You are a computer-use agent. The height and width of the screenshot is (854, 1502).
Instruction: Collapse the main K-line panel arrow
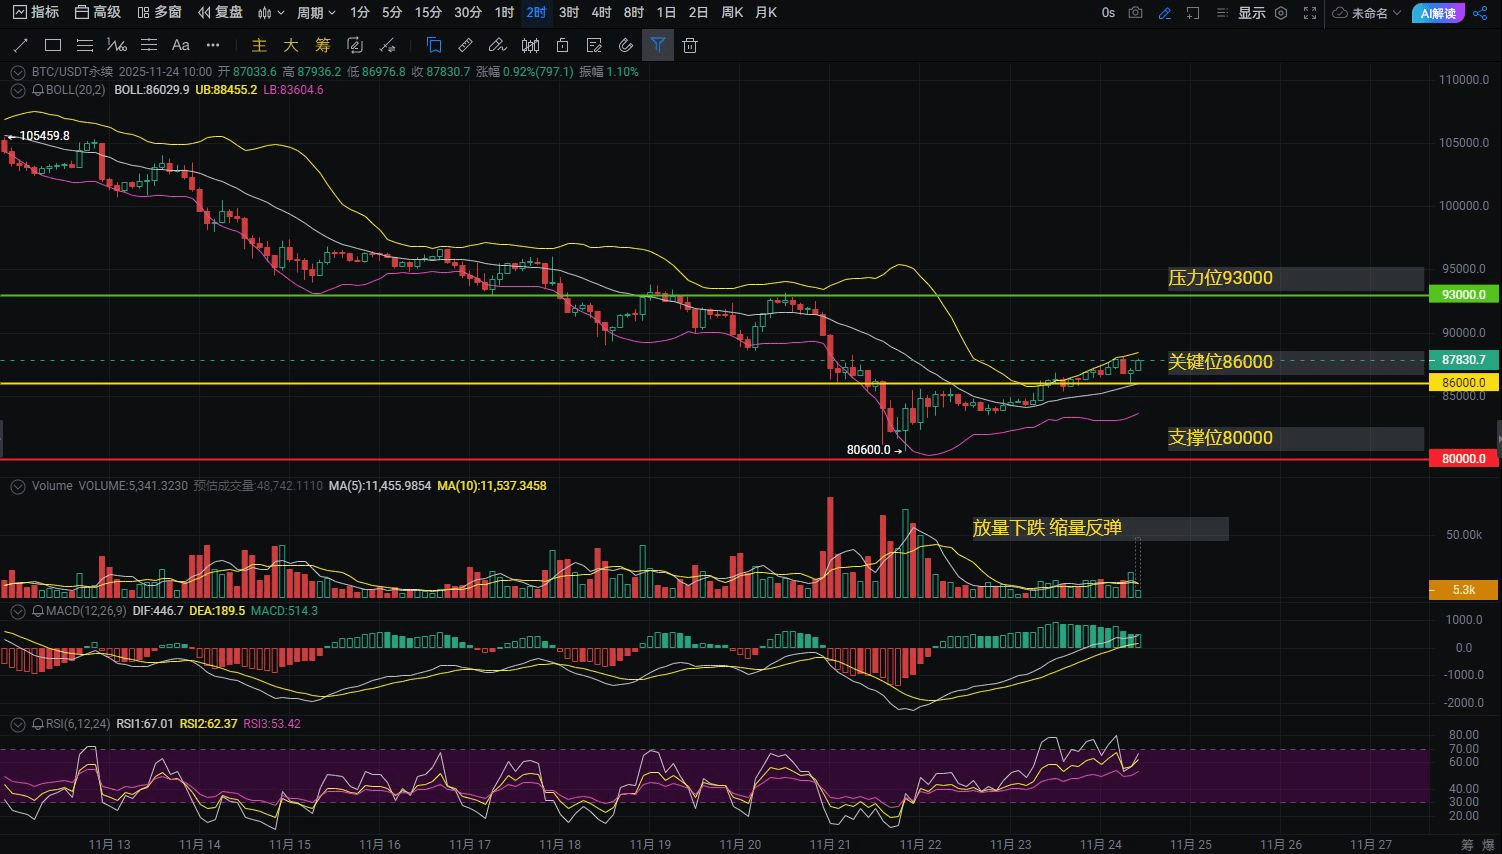[x=18, y=72]
